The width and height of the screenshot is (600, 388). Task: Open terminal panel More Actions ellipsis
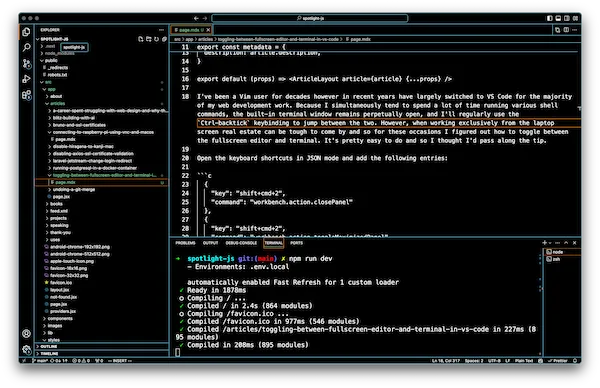558,243
